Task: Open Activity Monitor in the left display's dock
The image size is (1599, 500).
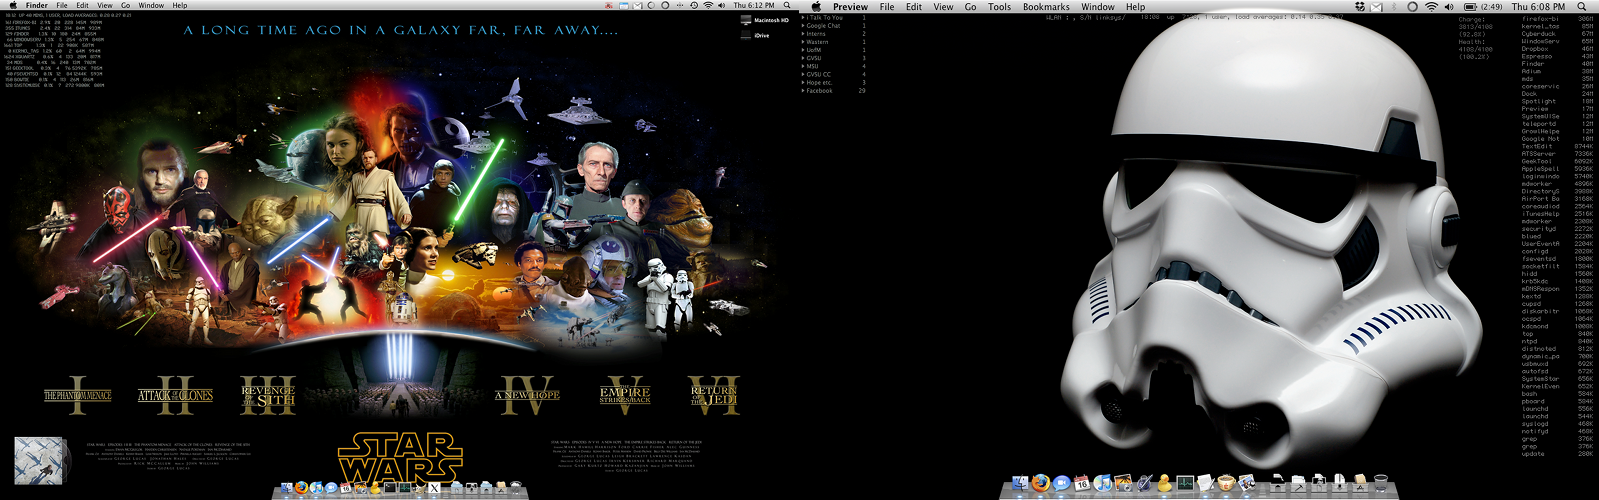Action: (404, 488)
